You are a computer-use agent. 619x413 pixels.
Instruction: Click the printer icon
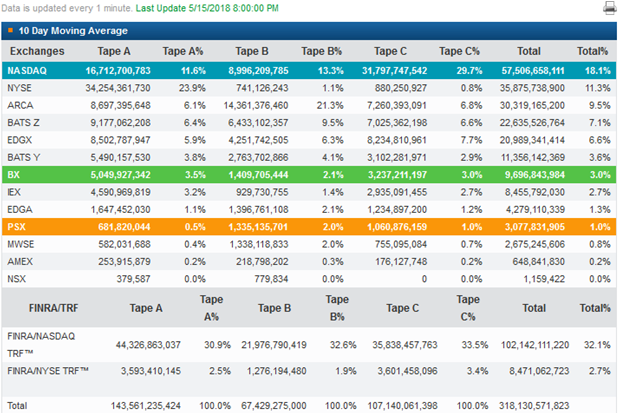click(x=610, y=8)
